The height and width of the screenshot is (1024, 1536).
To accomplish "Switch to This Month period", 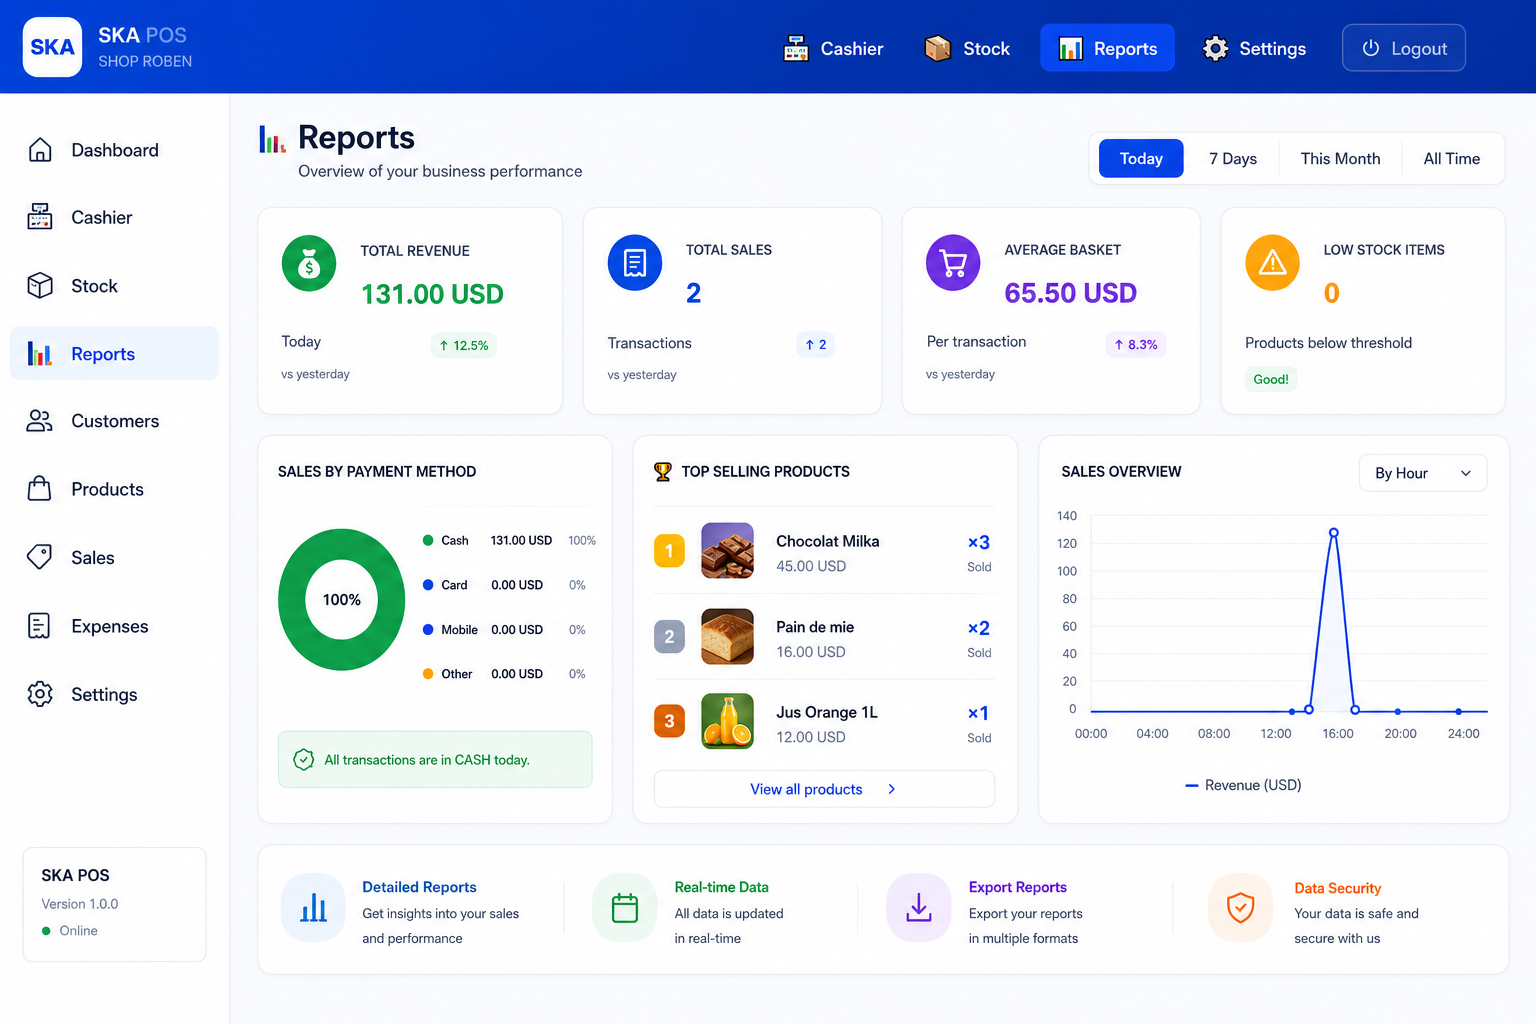I will tap(1340, 158).
